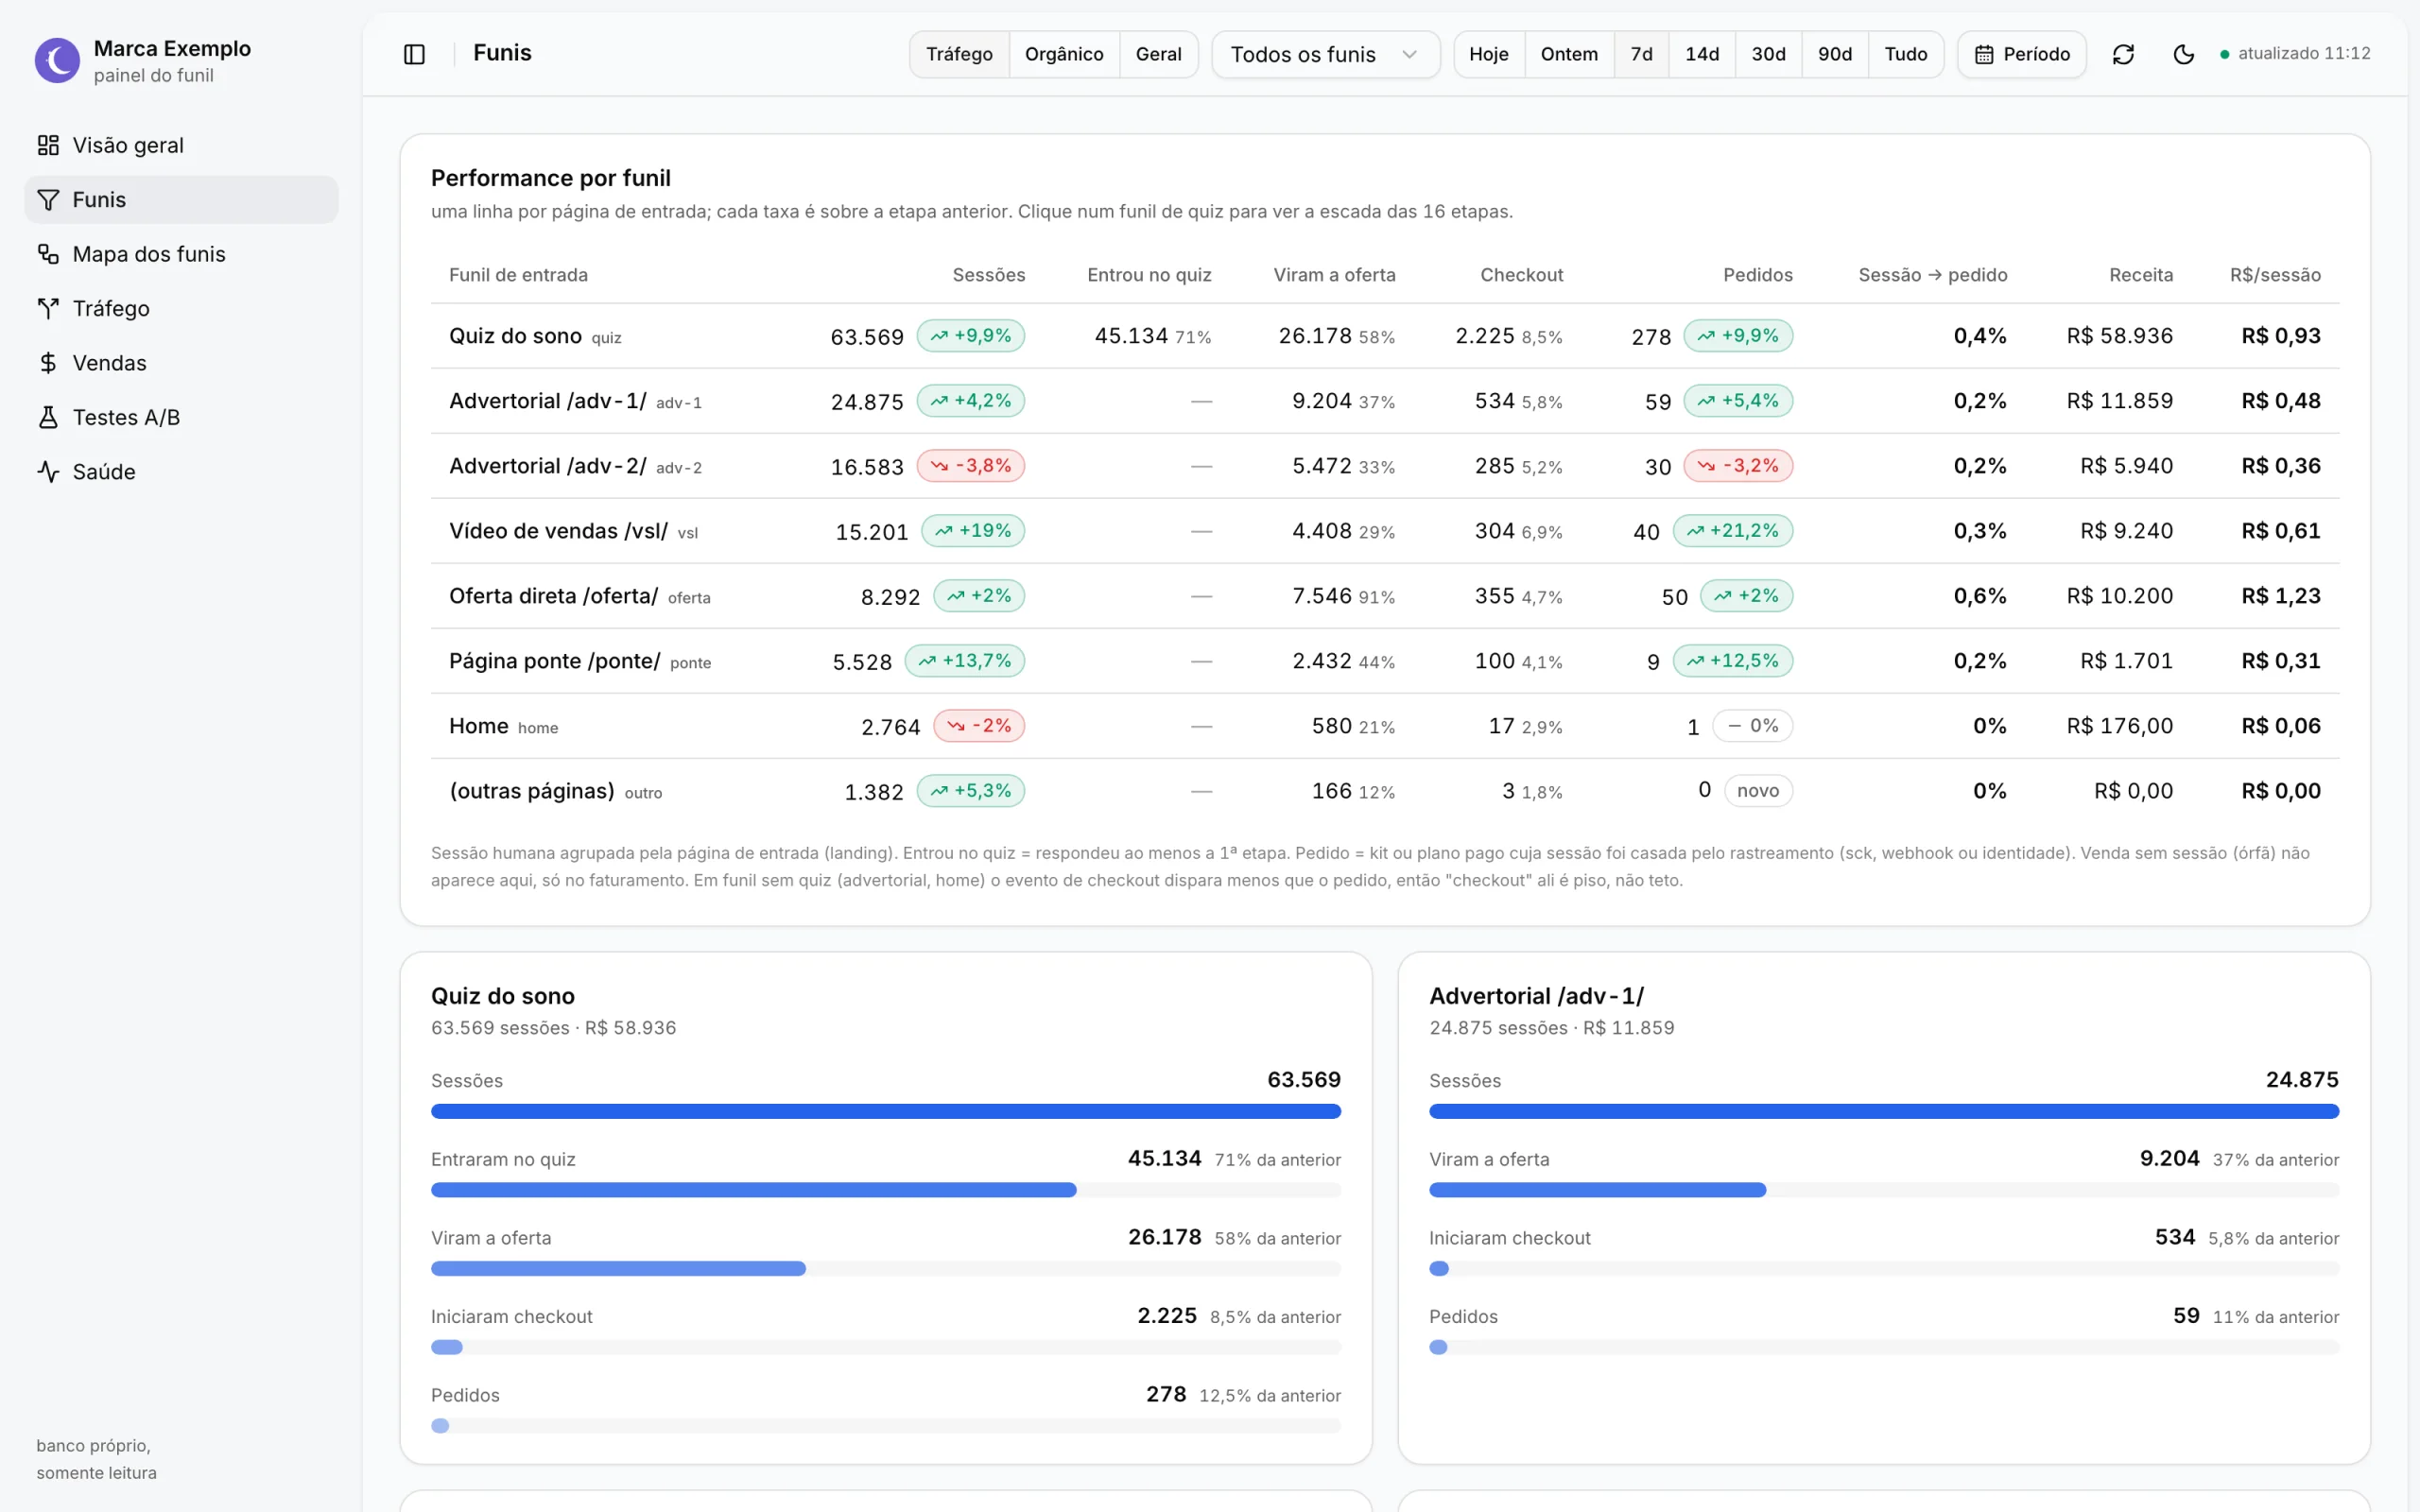
Task: Click the refresh data icon
Action: (2123, 54)
